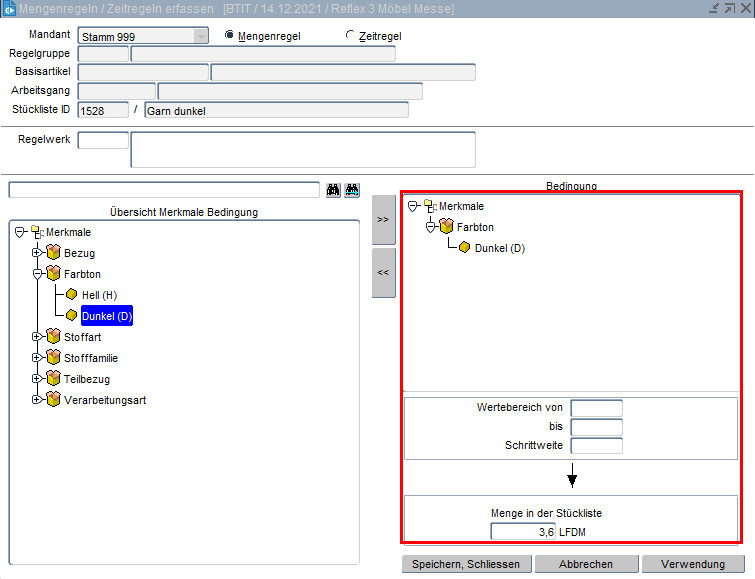The height and width of the screenshot is (579, 755).
Task: Click the Merkmale root icon in Bedingung panel
Action: (x=429, y=206)
